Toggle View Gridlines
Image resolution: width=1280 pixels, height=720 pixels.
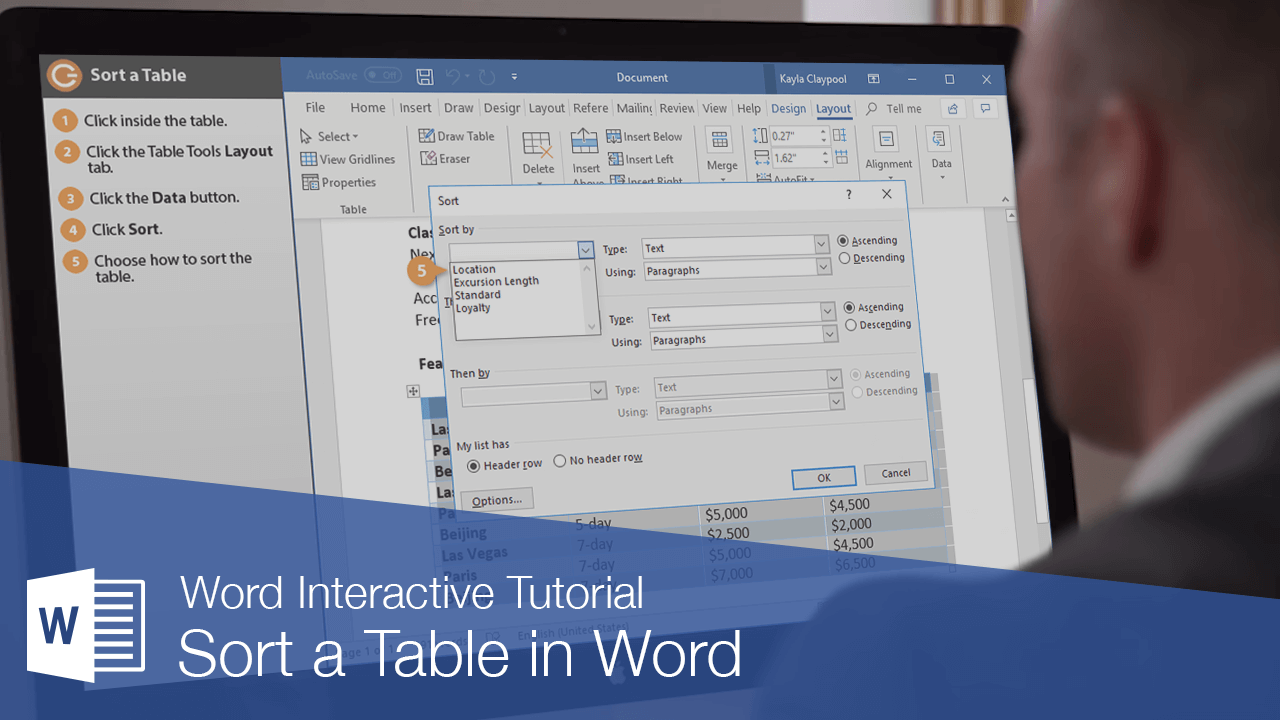(x=348, y=158)
